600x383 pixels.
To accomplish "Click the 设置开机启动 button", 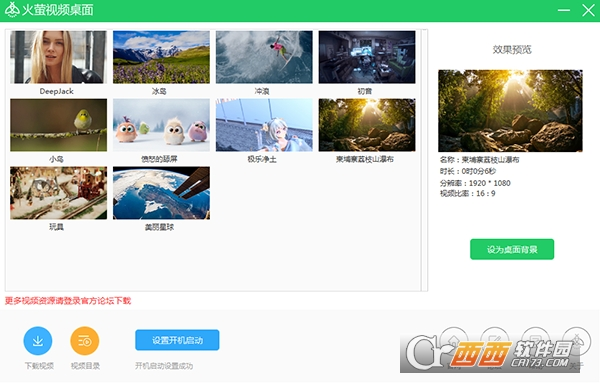I will click(177, 340).
